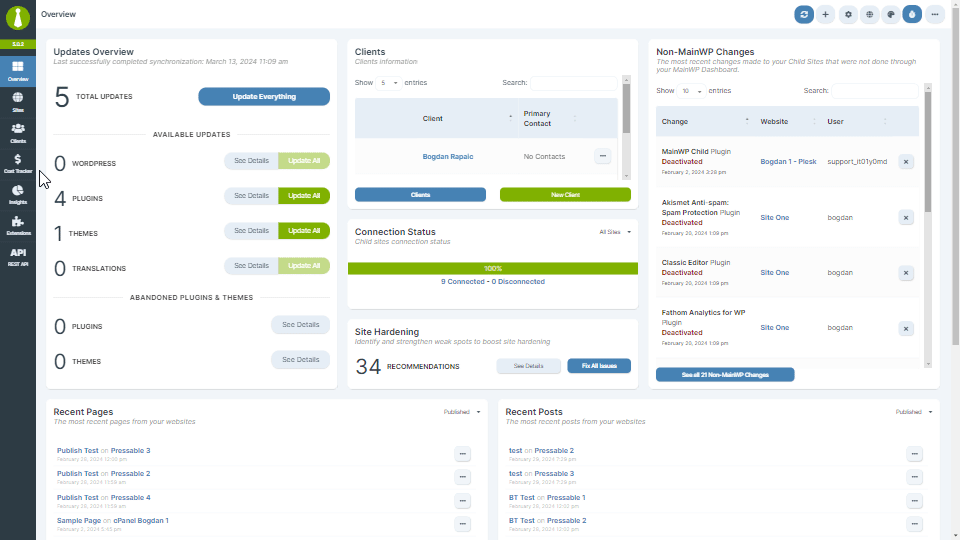Click the 100% connection progress bar
960x540 pixels.
click(x=493, y=268)
